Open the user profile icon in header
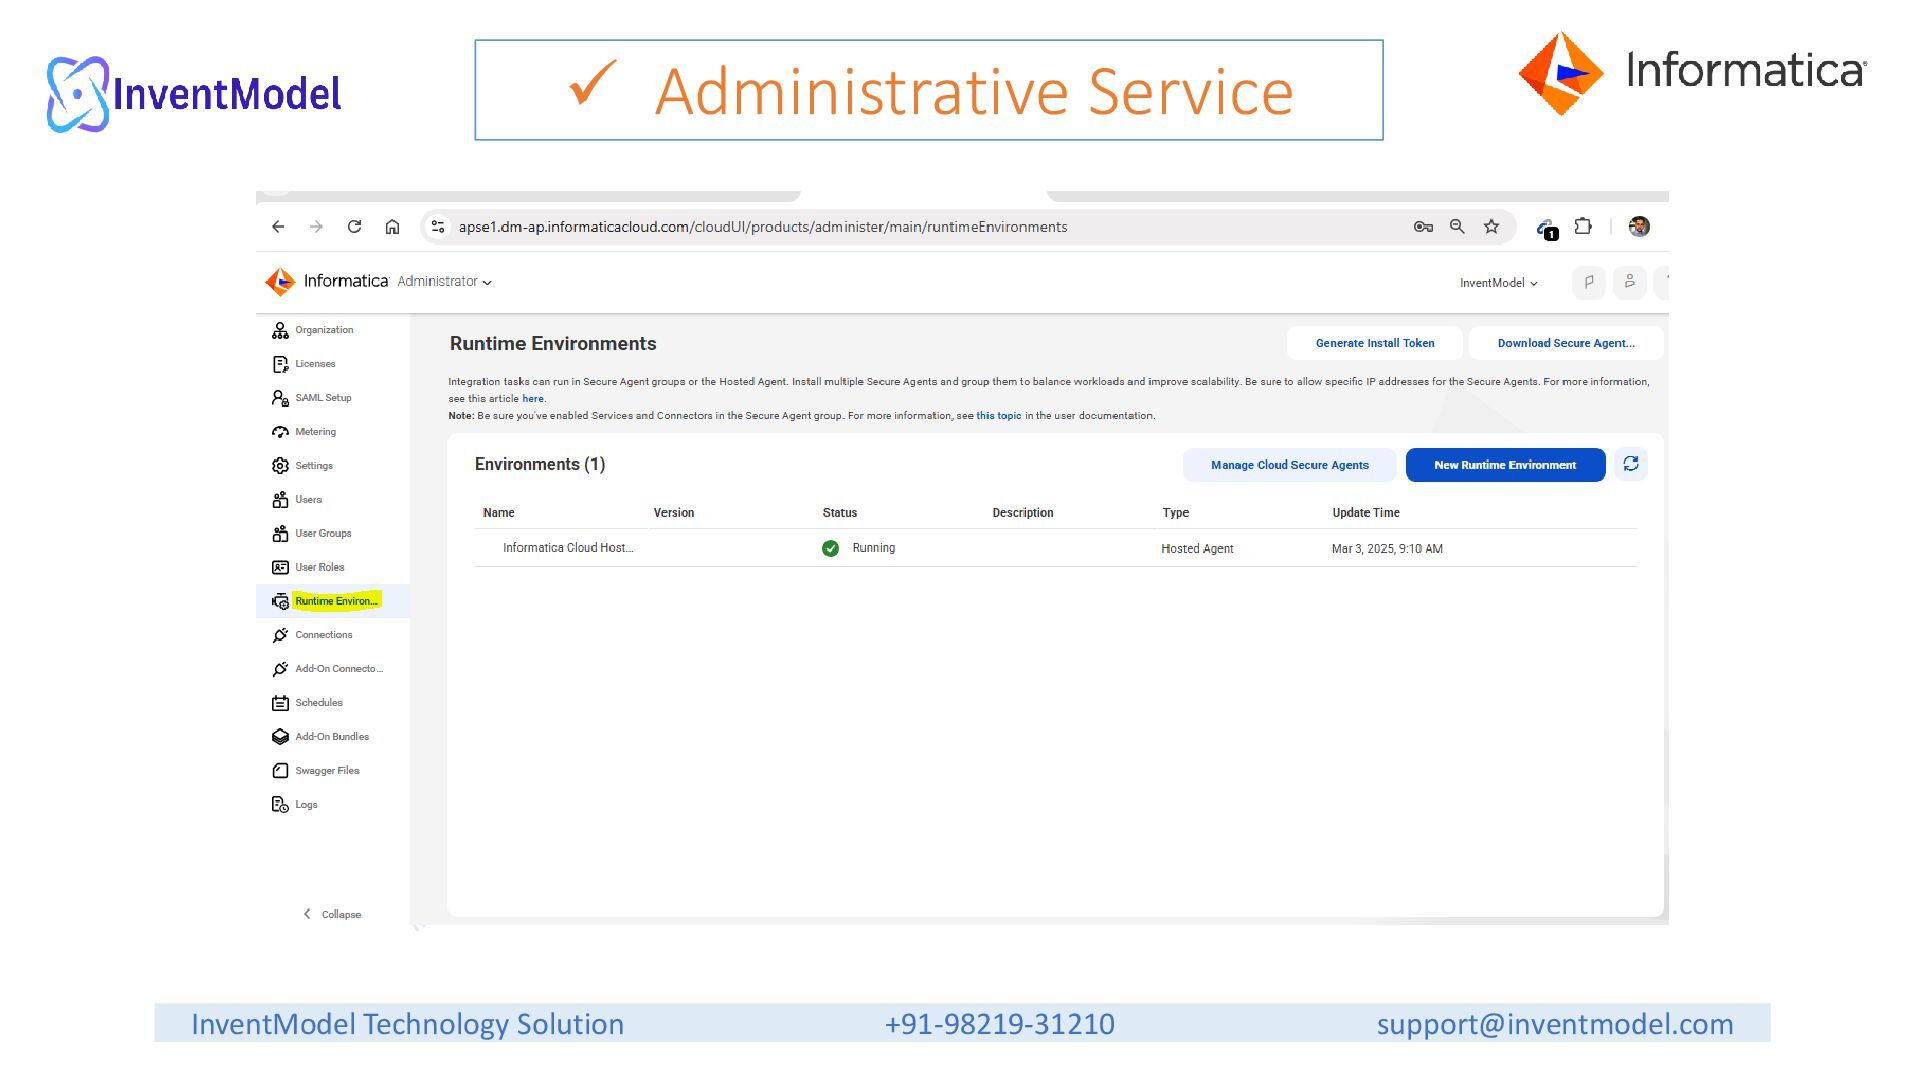Viewport: 1920px width, 1080px height. 1630,282
